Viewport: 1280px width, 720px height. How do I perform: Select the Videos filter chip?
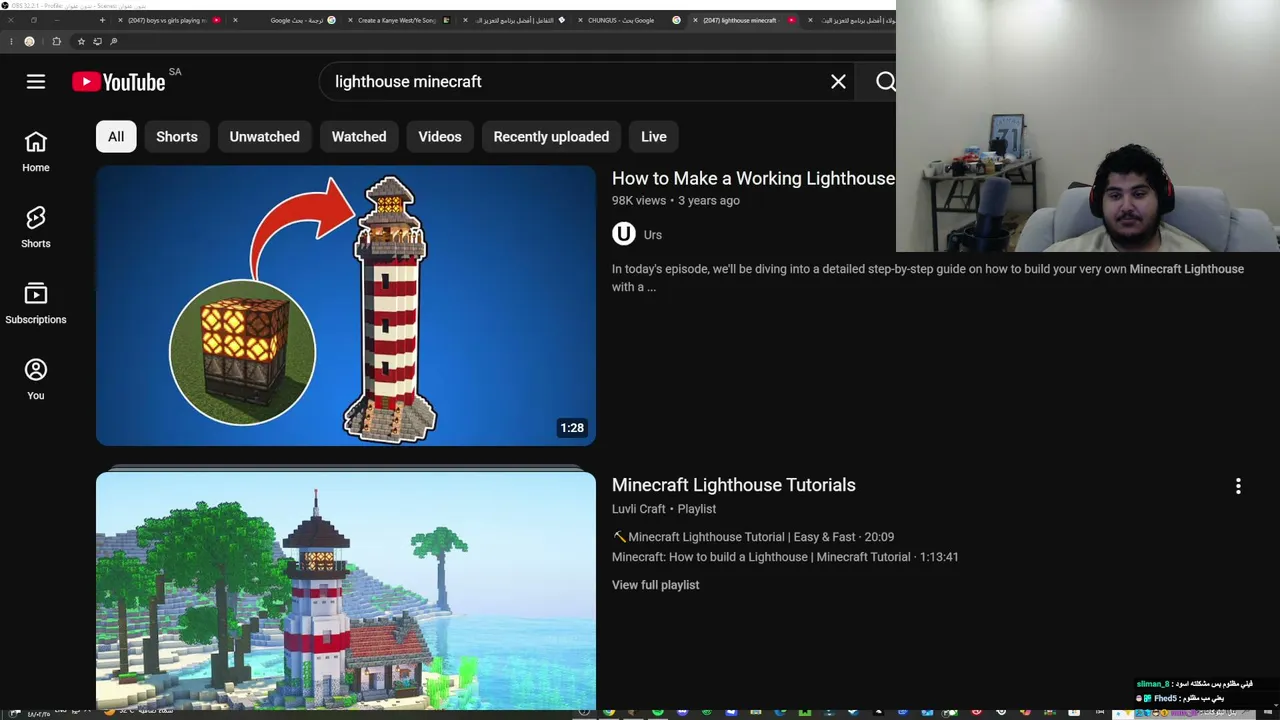pos(440,137)
